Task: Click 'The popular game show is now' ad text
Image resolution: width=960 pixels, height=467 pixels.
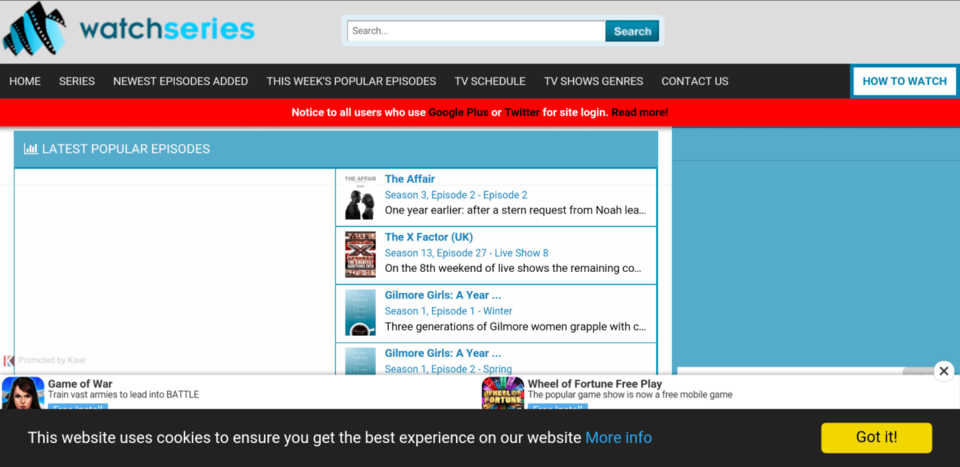Action: 630,395
